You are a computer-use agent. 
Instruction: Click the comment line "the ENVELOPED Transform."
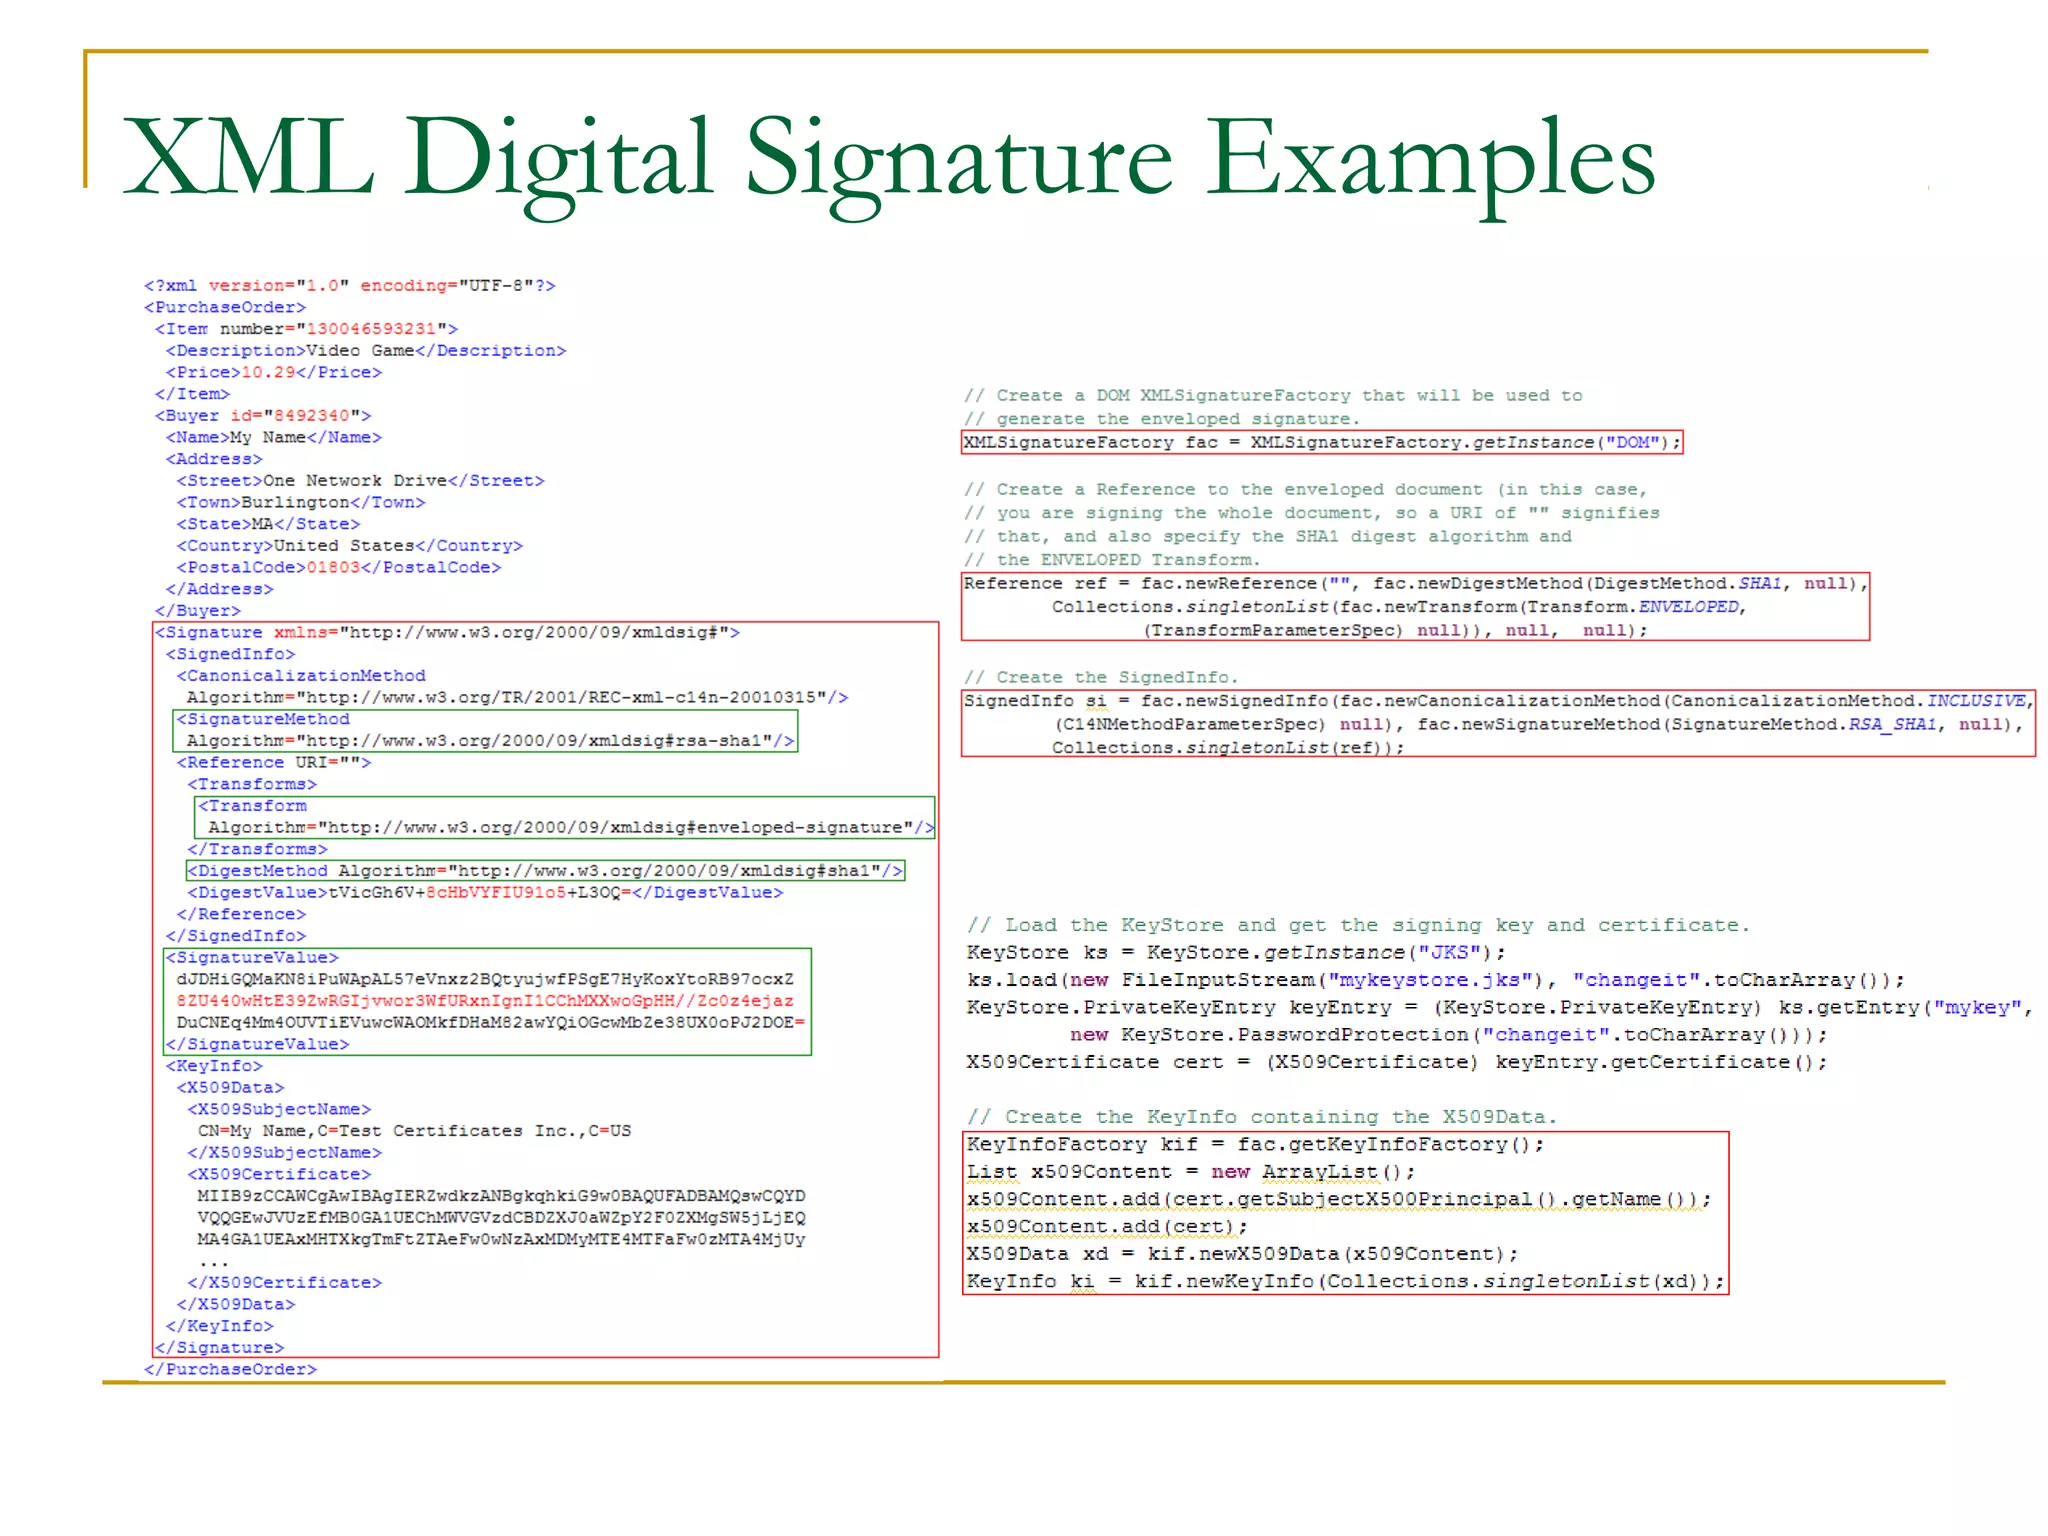(1113, 560)
